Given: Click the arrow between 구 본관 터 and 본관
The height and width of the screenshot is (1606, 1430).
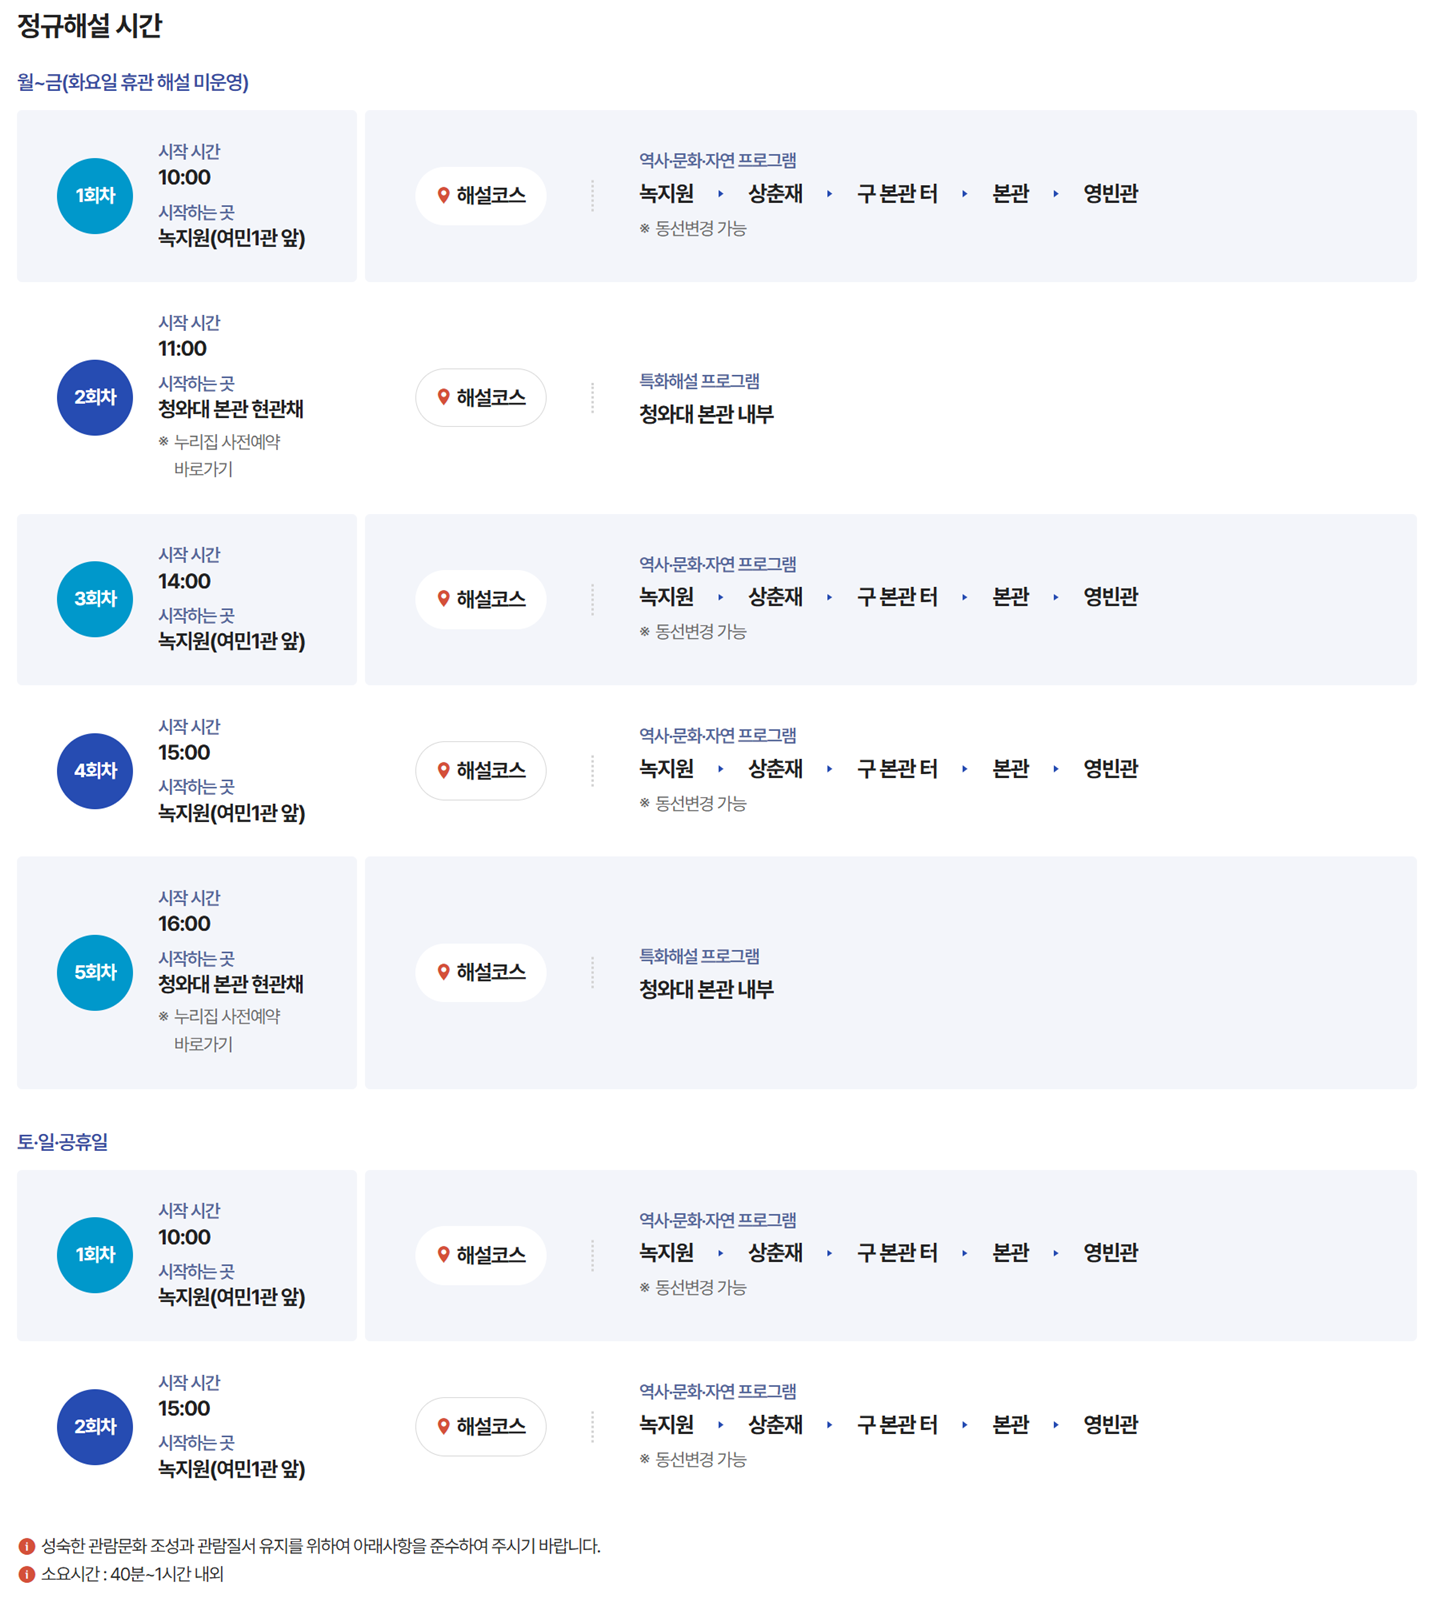Looking at the screenshot, I should (964, 195).
